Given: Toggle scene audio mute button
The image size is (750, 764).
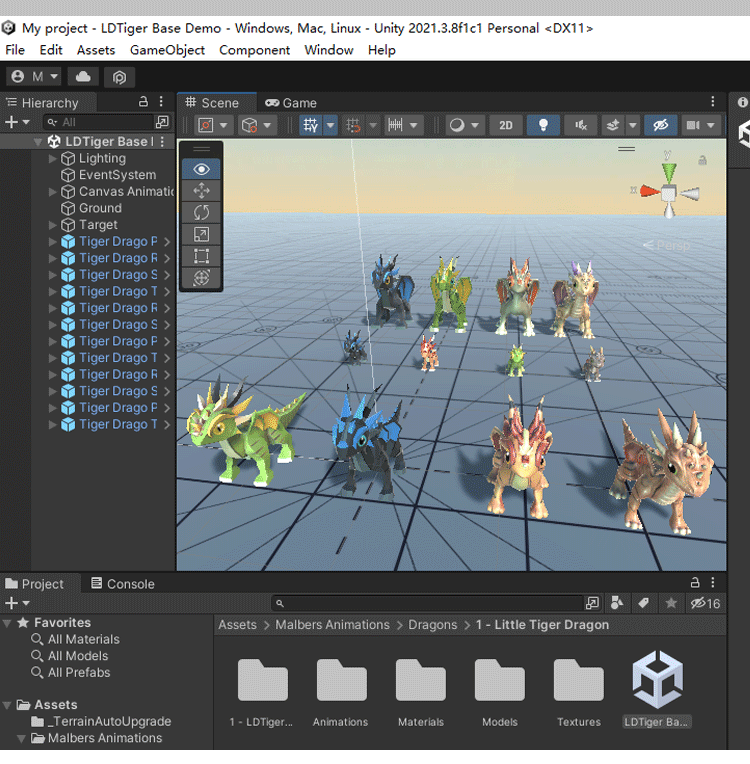Looking at the screenshot, I should point(580,125).
